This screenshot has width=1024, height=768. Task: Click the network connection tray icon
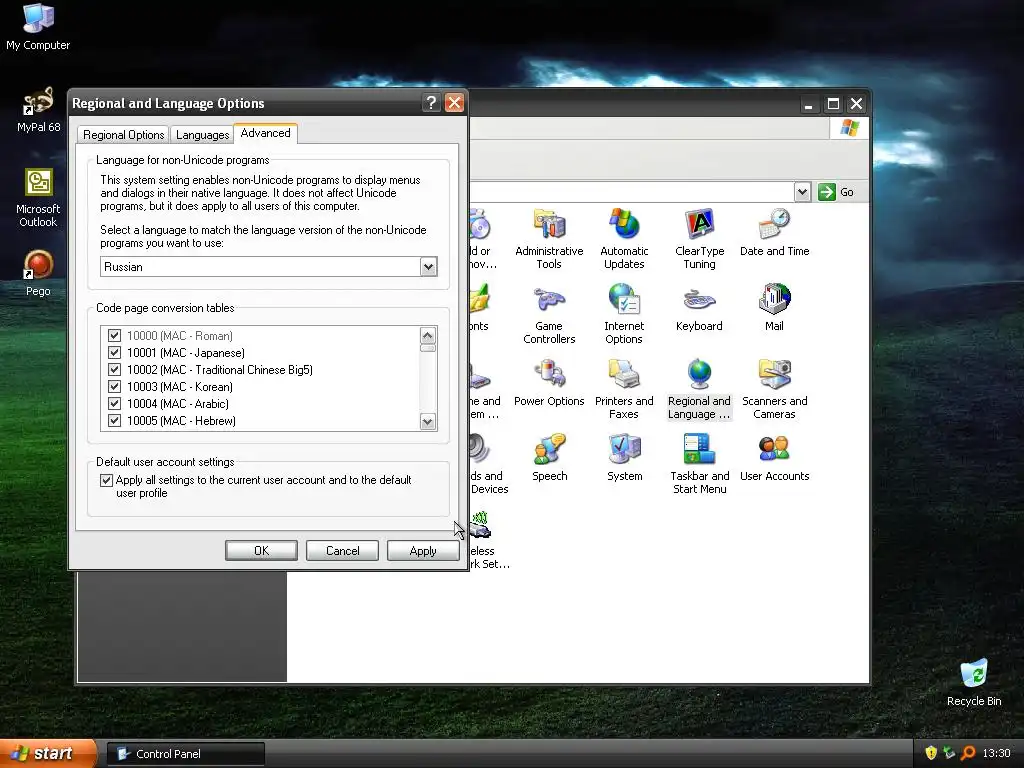tap(949, 753)
